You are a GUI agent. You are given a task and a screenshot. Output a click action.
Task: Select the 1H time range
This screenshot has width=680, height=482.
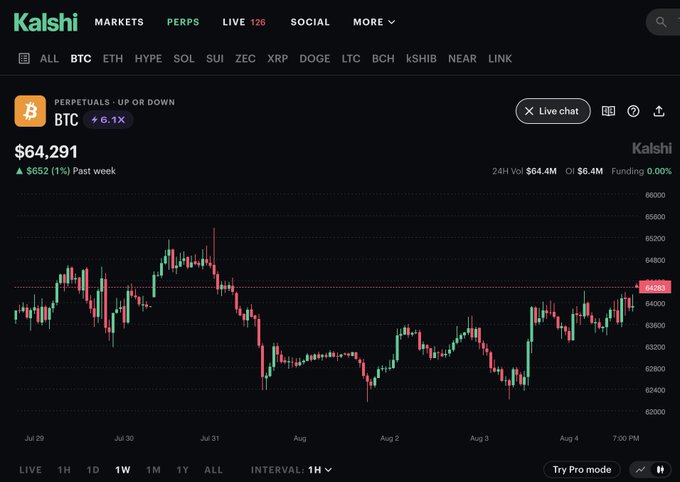(x=64, y=470)
